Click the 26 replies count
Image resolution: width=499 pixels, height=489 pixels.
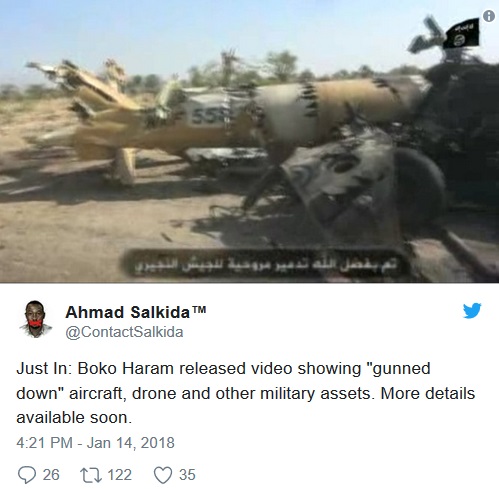click(x=51, y=475)
